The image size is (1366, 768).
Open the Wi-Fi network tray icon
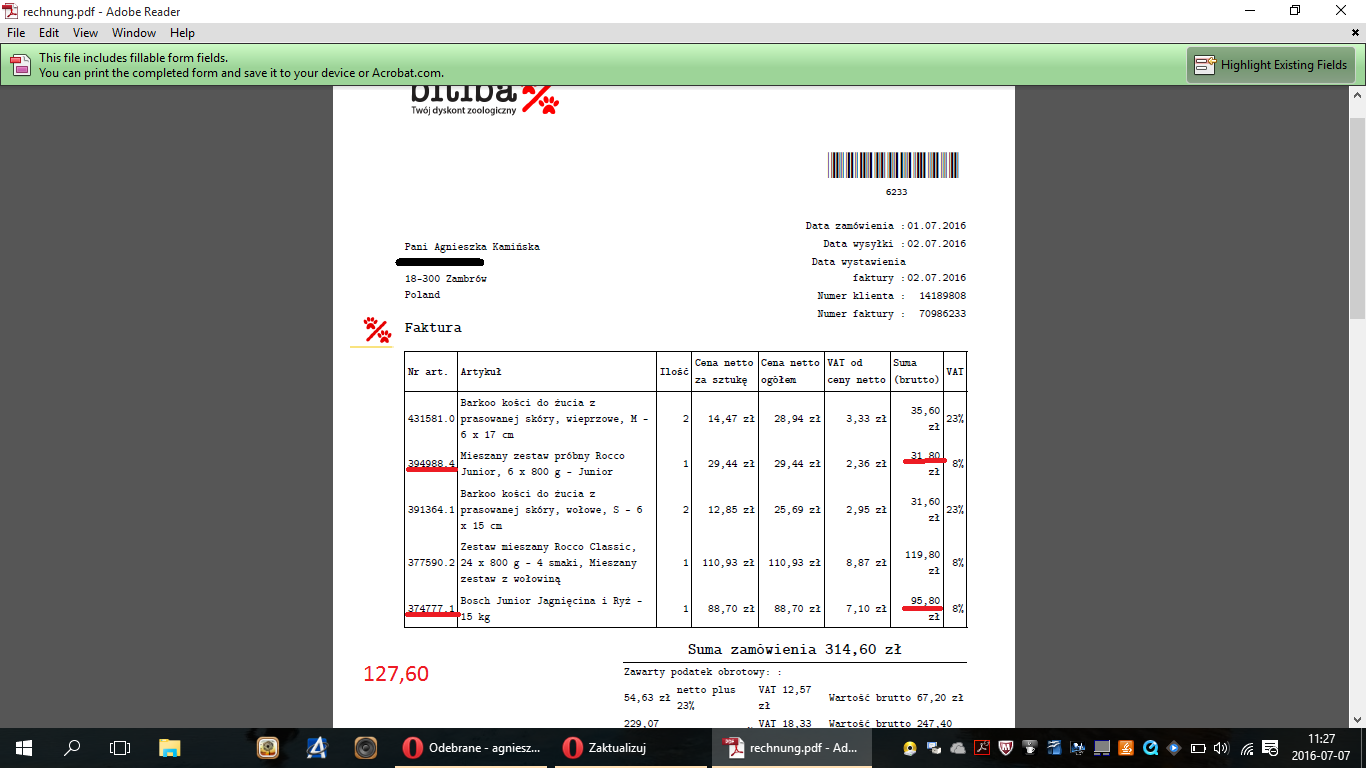1247,747
